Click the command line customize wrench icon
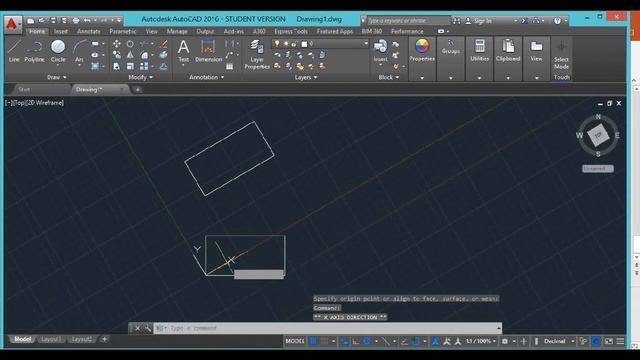This screenshot has width=640, height=360. [147, 328]
